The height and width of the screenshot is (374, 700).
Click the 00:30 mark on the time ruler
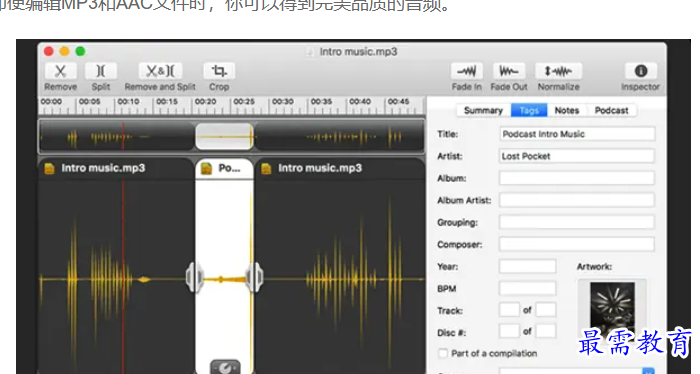(283, 102)
